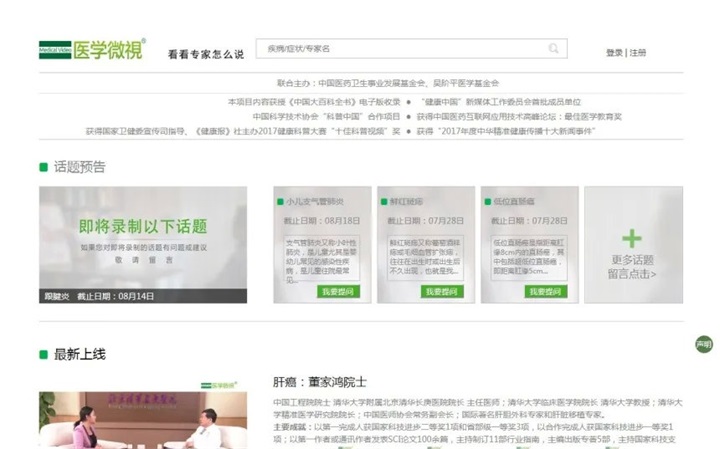The width and height of the screenshot is (720, 449).
Task: Open the 肝癌：董家鸿院士 title
Action: [x=320, y=381]
